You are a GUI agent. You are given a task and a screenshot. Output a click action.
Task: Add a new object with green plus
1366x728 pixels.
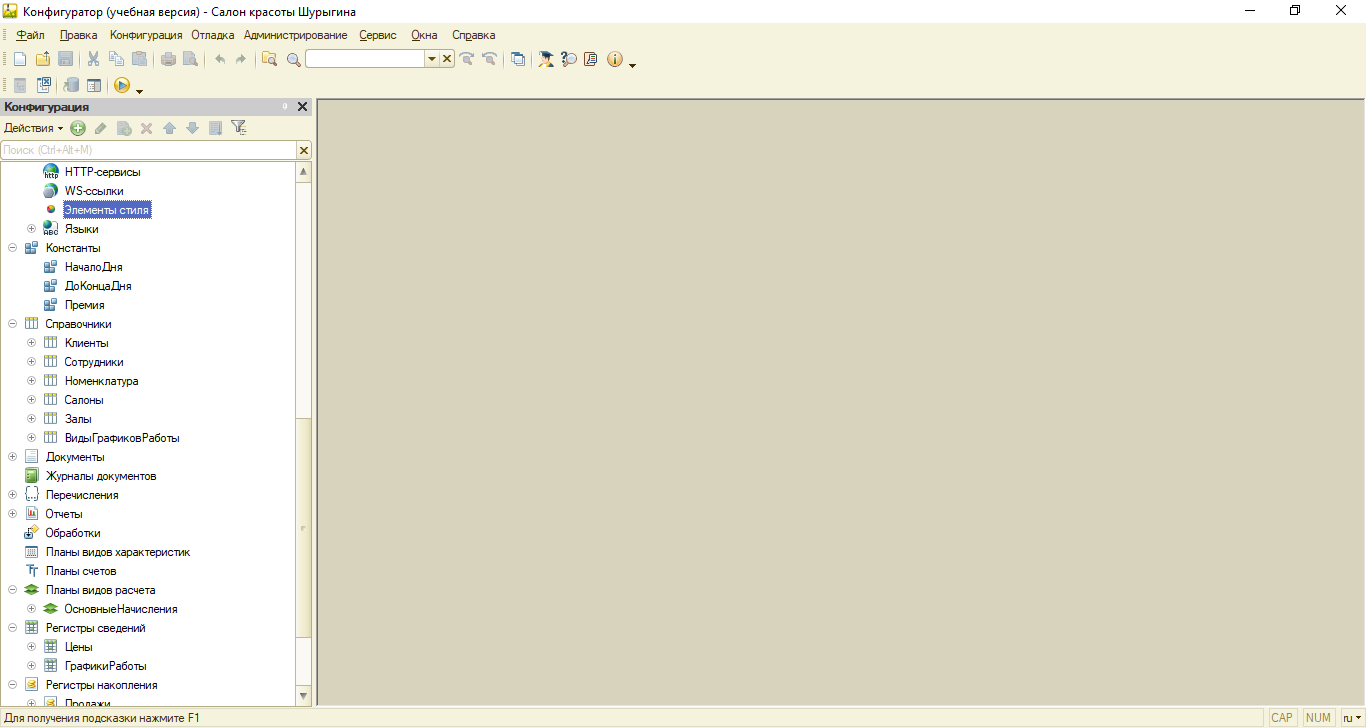(x=78, y=128)
